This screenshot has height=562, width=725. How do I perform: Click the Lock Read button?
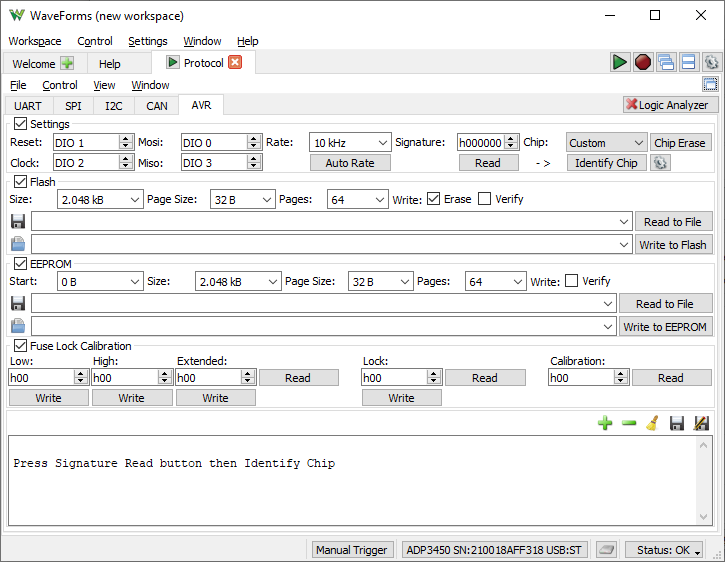(x=485, y=377)
